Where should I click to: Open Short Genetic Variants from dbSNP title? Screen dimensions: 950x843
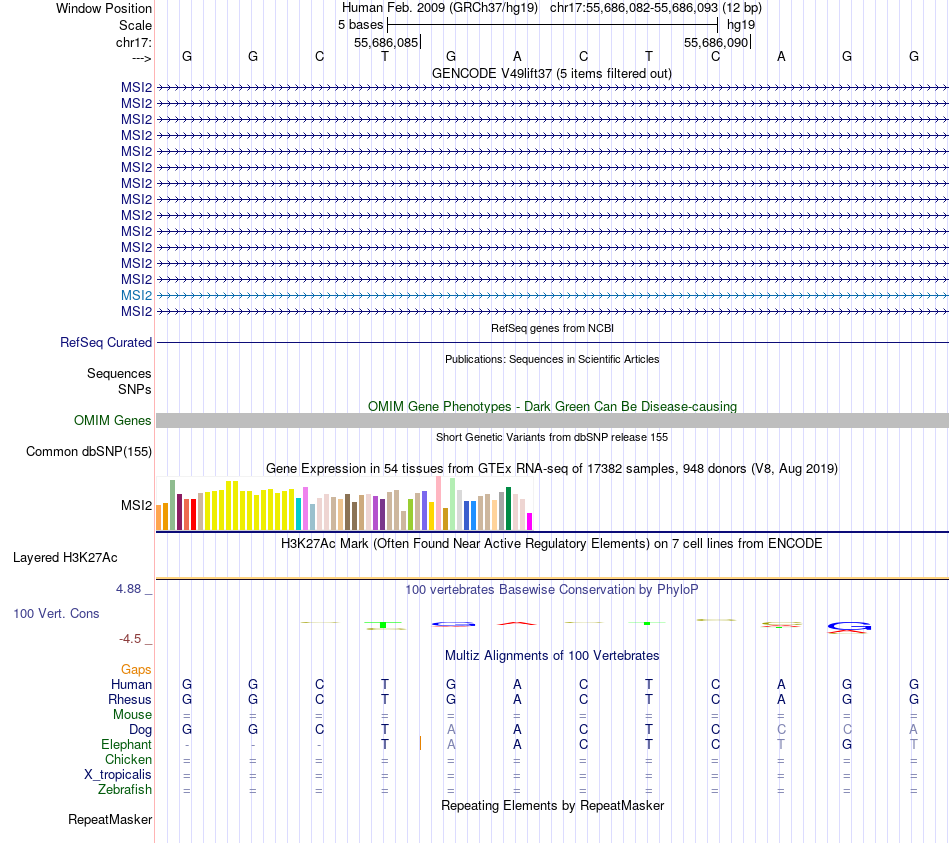point(552,437)
